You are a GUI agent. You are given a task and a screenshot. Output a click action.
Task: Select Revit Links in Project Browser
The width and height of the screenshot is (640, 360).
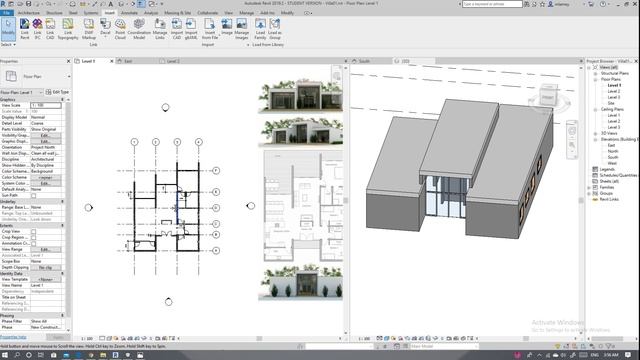[609, 199]
